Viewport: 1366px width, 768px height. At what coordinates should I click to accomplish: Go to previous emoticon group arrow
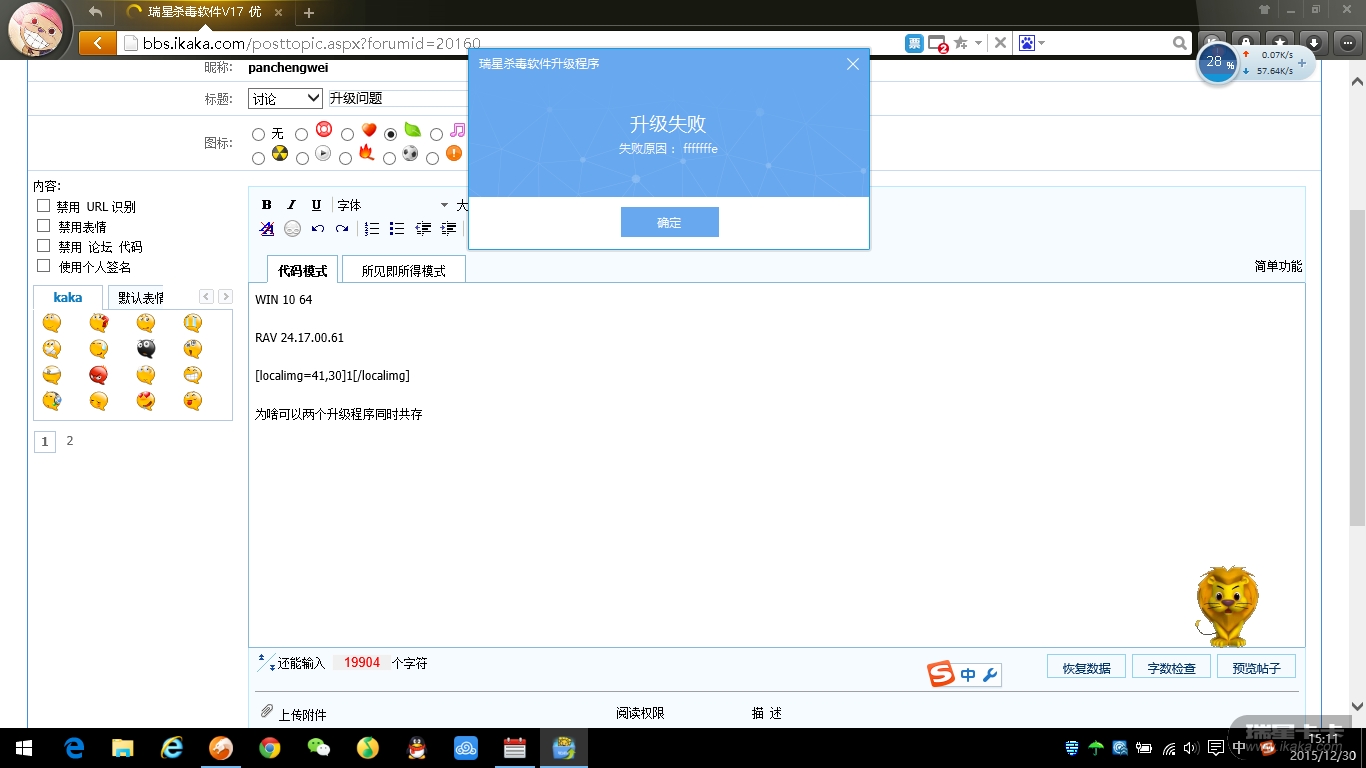(206, 296)
